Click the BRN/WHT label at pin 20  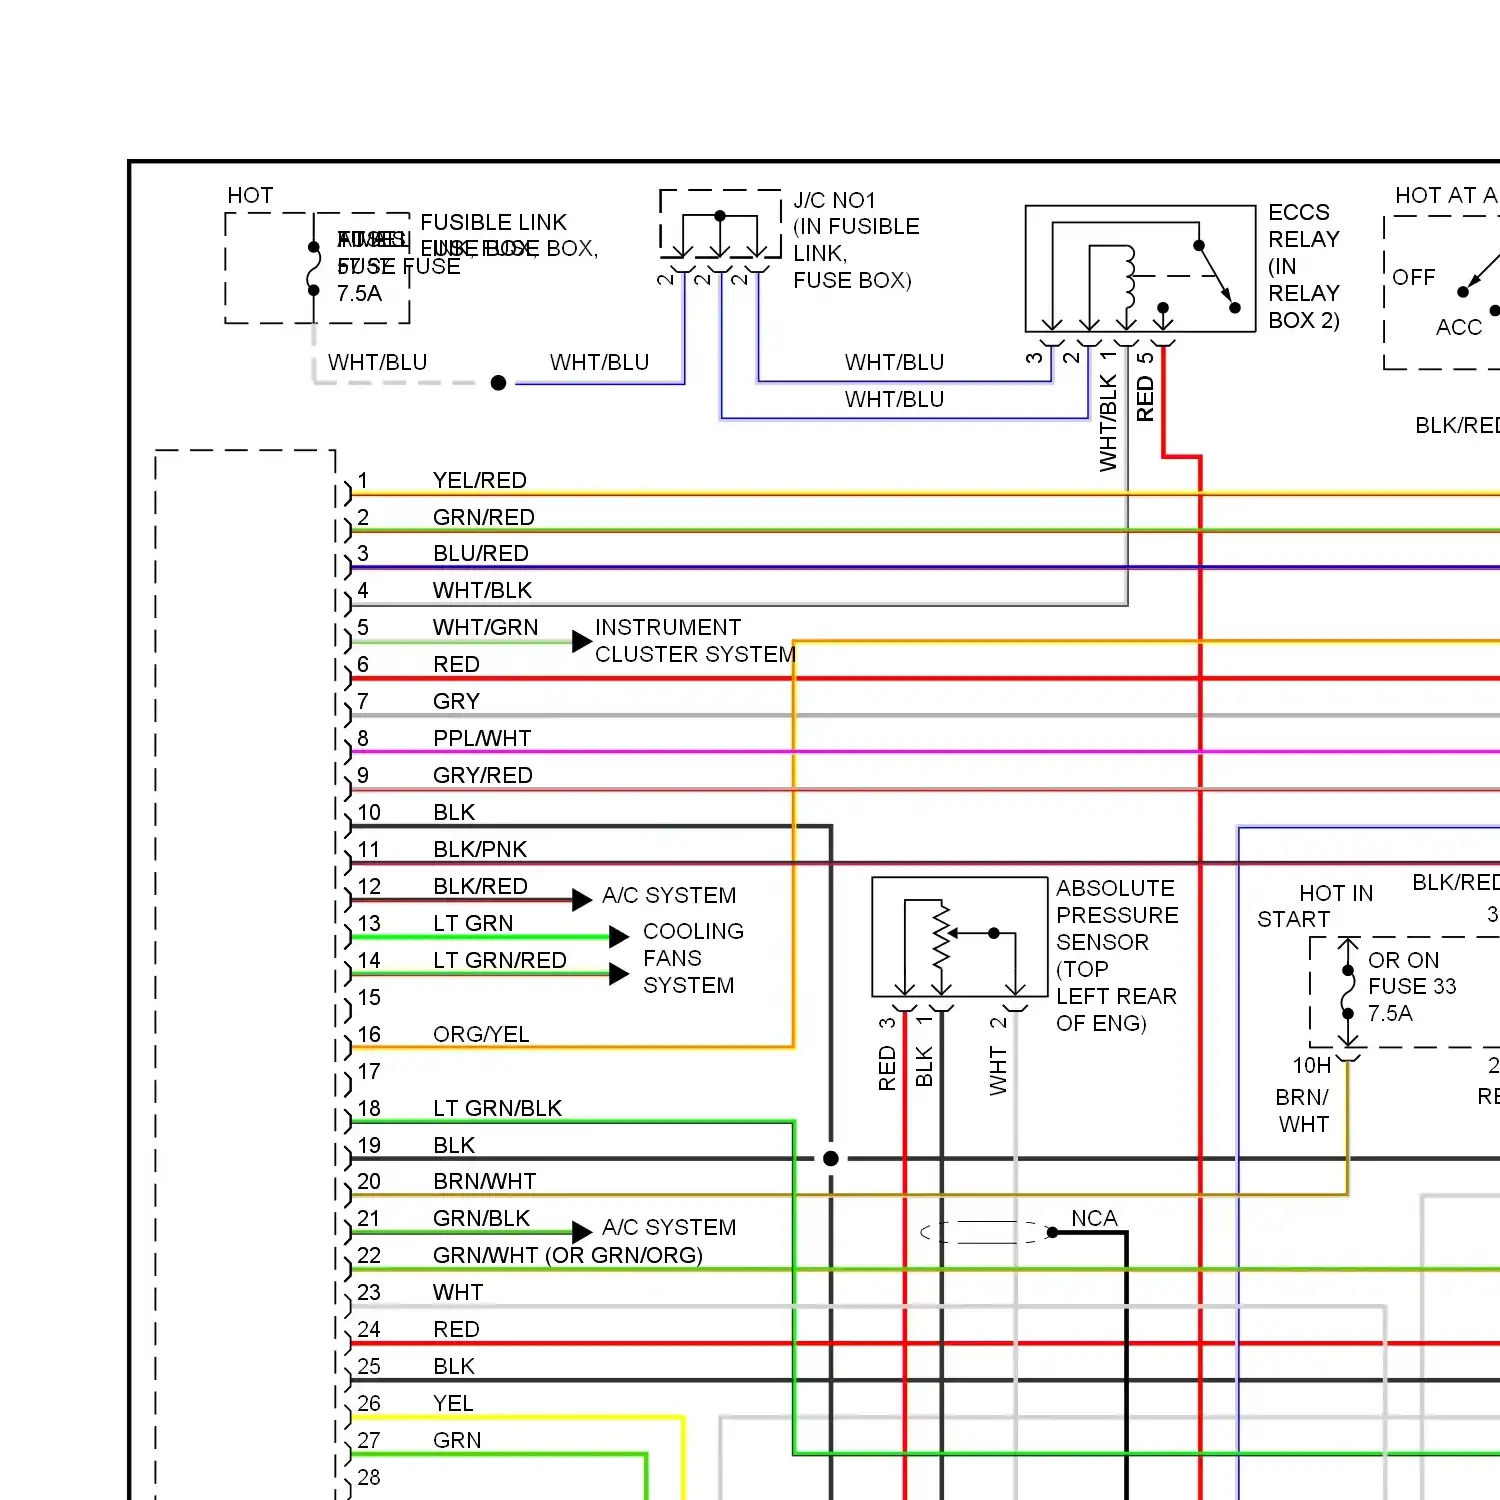(x=484, y=1181)
